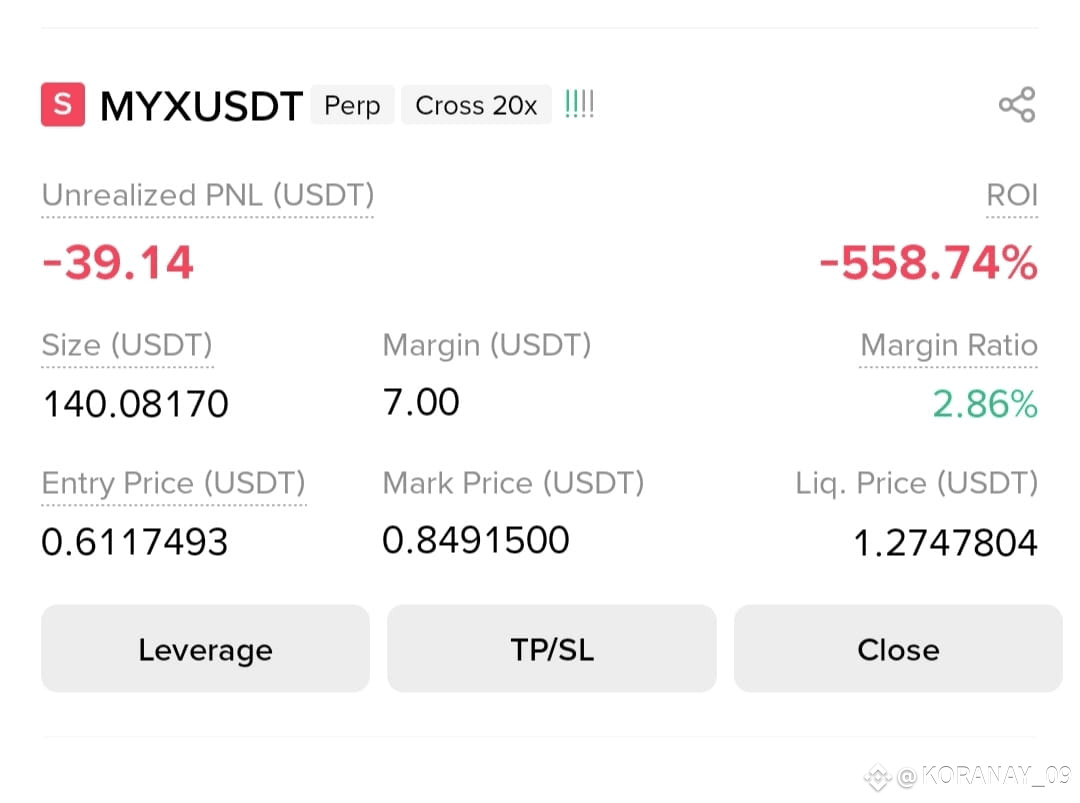The image size is (1080, 803).
Task: Tap the Unrealized PNL (USDT) label
Action: point(207,196)
